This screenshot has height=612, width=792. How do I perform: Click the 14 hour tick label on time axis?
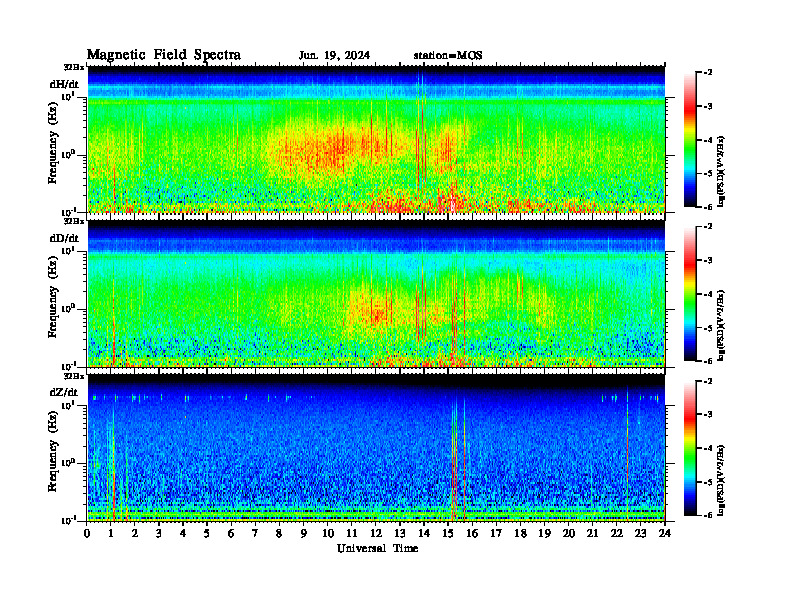point(424,534)
